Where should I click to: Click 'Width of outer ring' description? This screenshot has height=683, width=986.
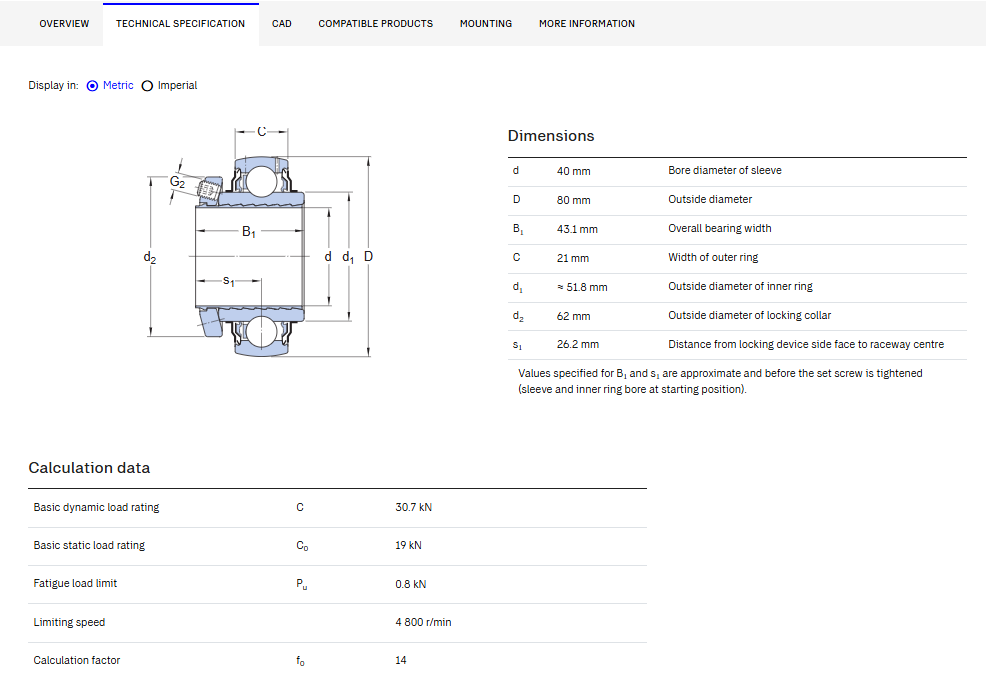tap(713, 257)
